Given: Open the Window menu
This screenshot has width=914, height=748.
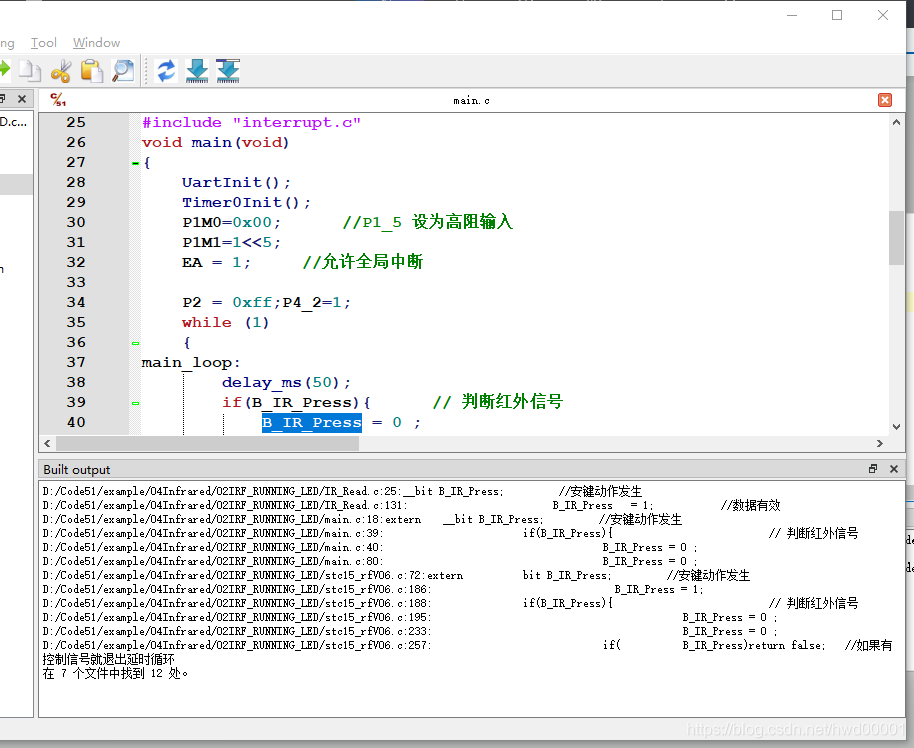Looking at the screenshot, I should (x=96, y=43).
